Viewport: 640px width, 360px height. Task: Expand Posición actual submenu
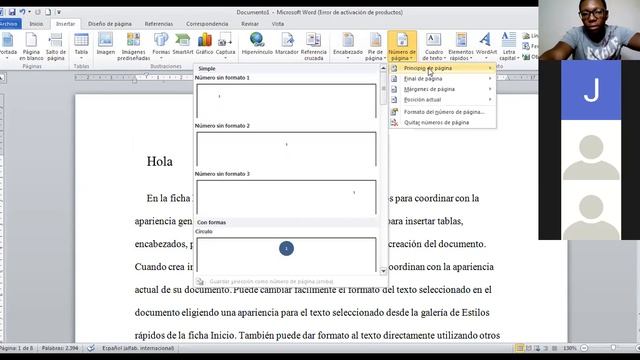click(442, 100)
